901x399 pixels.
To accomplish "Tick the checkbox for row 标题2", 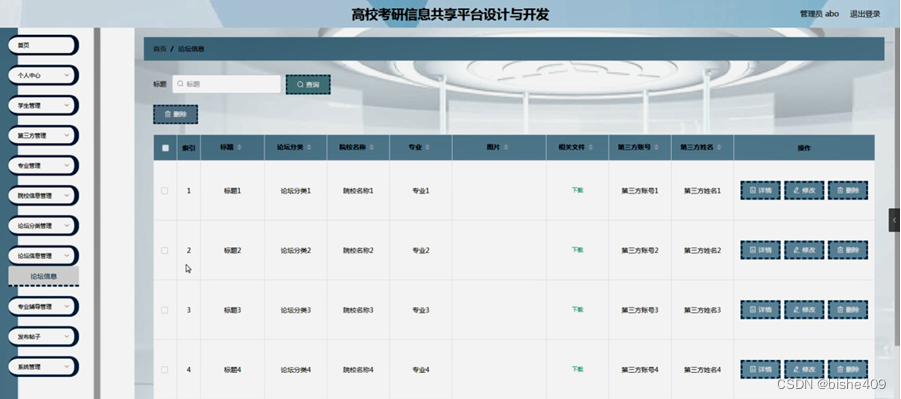I will coord(165,250).
